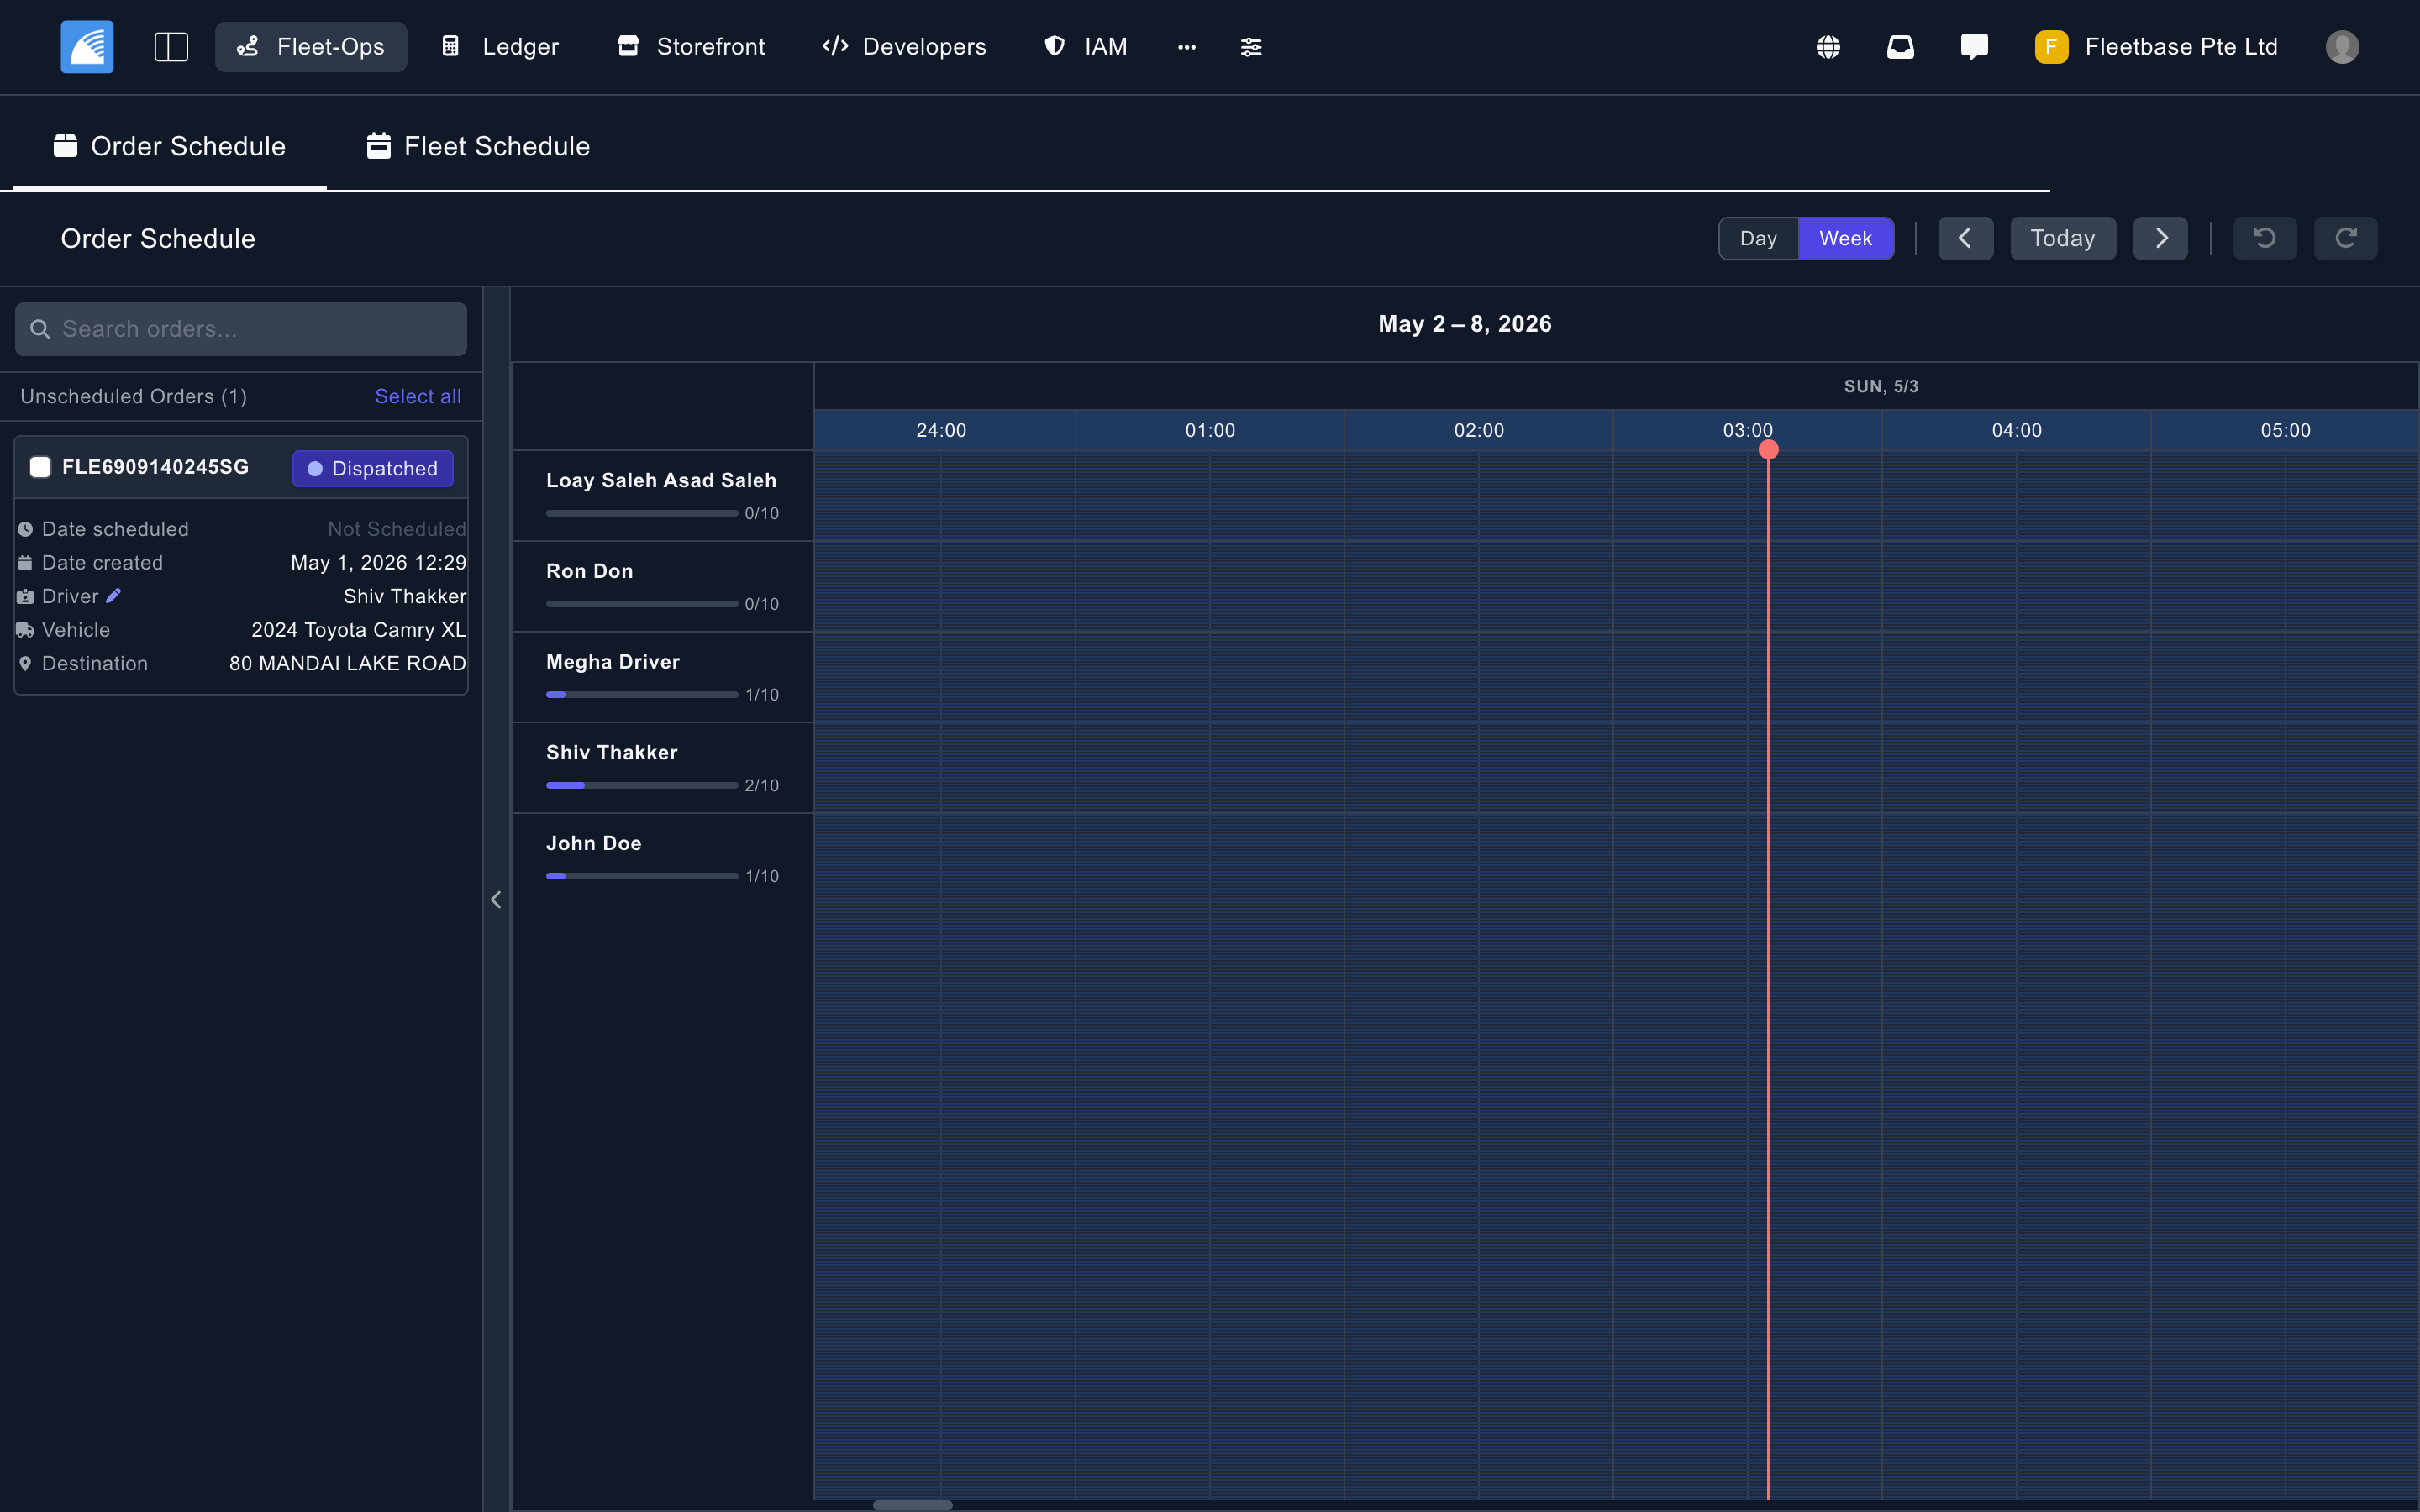
Task: Edit driver using the pencil icon
Action: pyautogui.click(x=114, y=596)
